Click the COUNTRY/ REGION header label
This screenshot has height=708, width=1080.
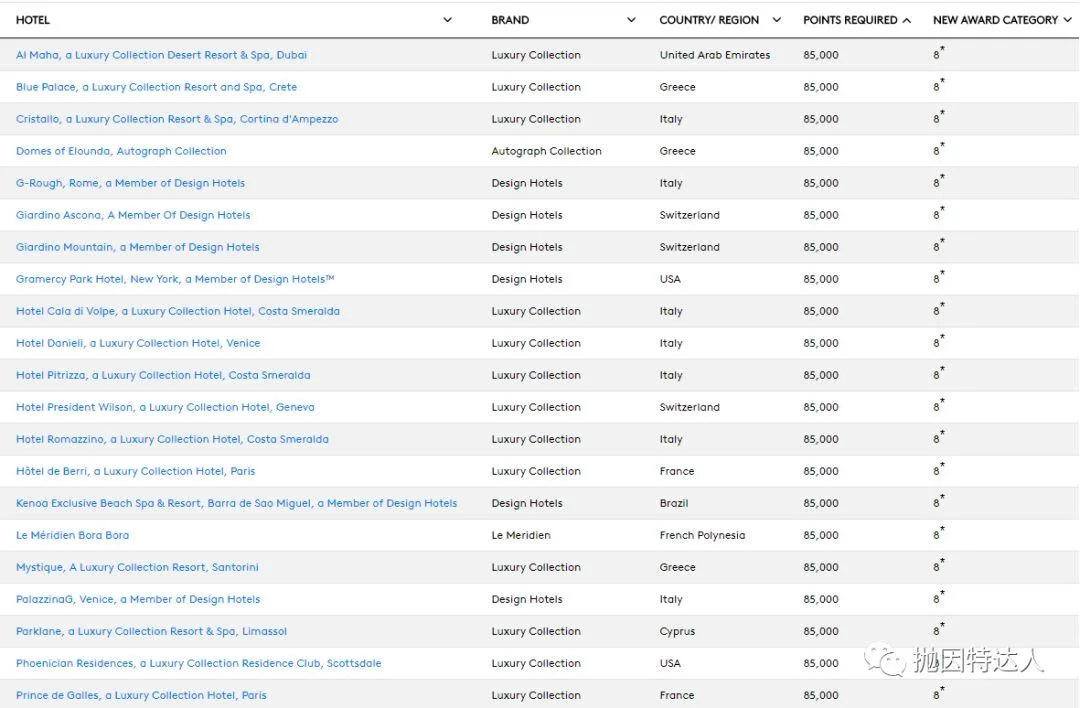point(709,20)
